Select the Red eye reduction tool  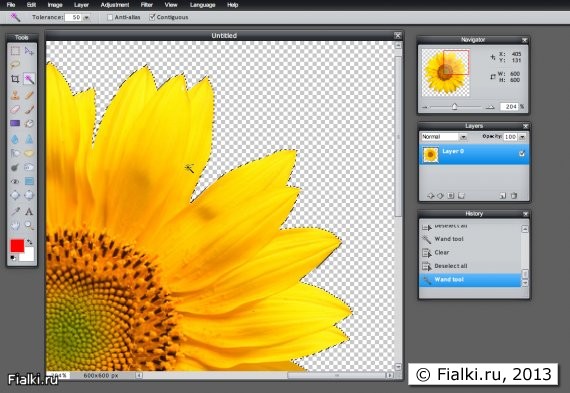click(x=15, y=181)
